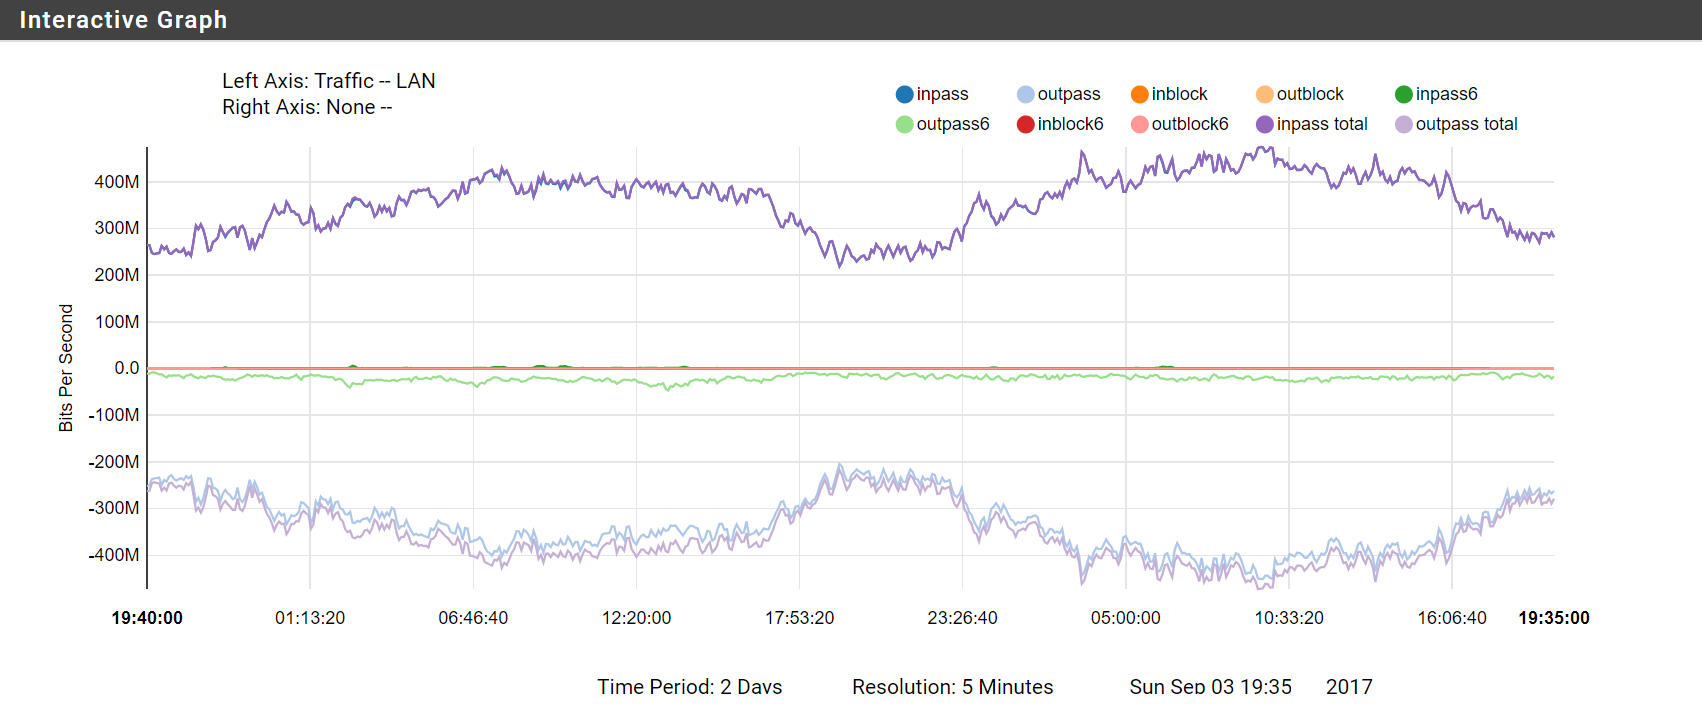Viewport: 1702px width, 708px height.
Task: Click the outpass total lavender legend dot
Action: (1404, 124)
